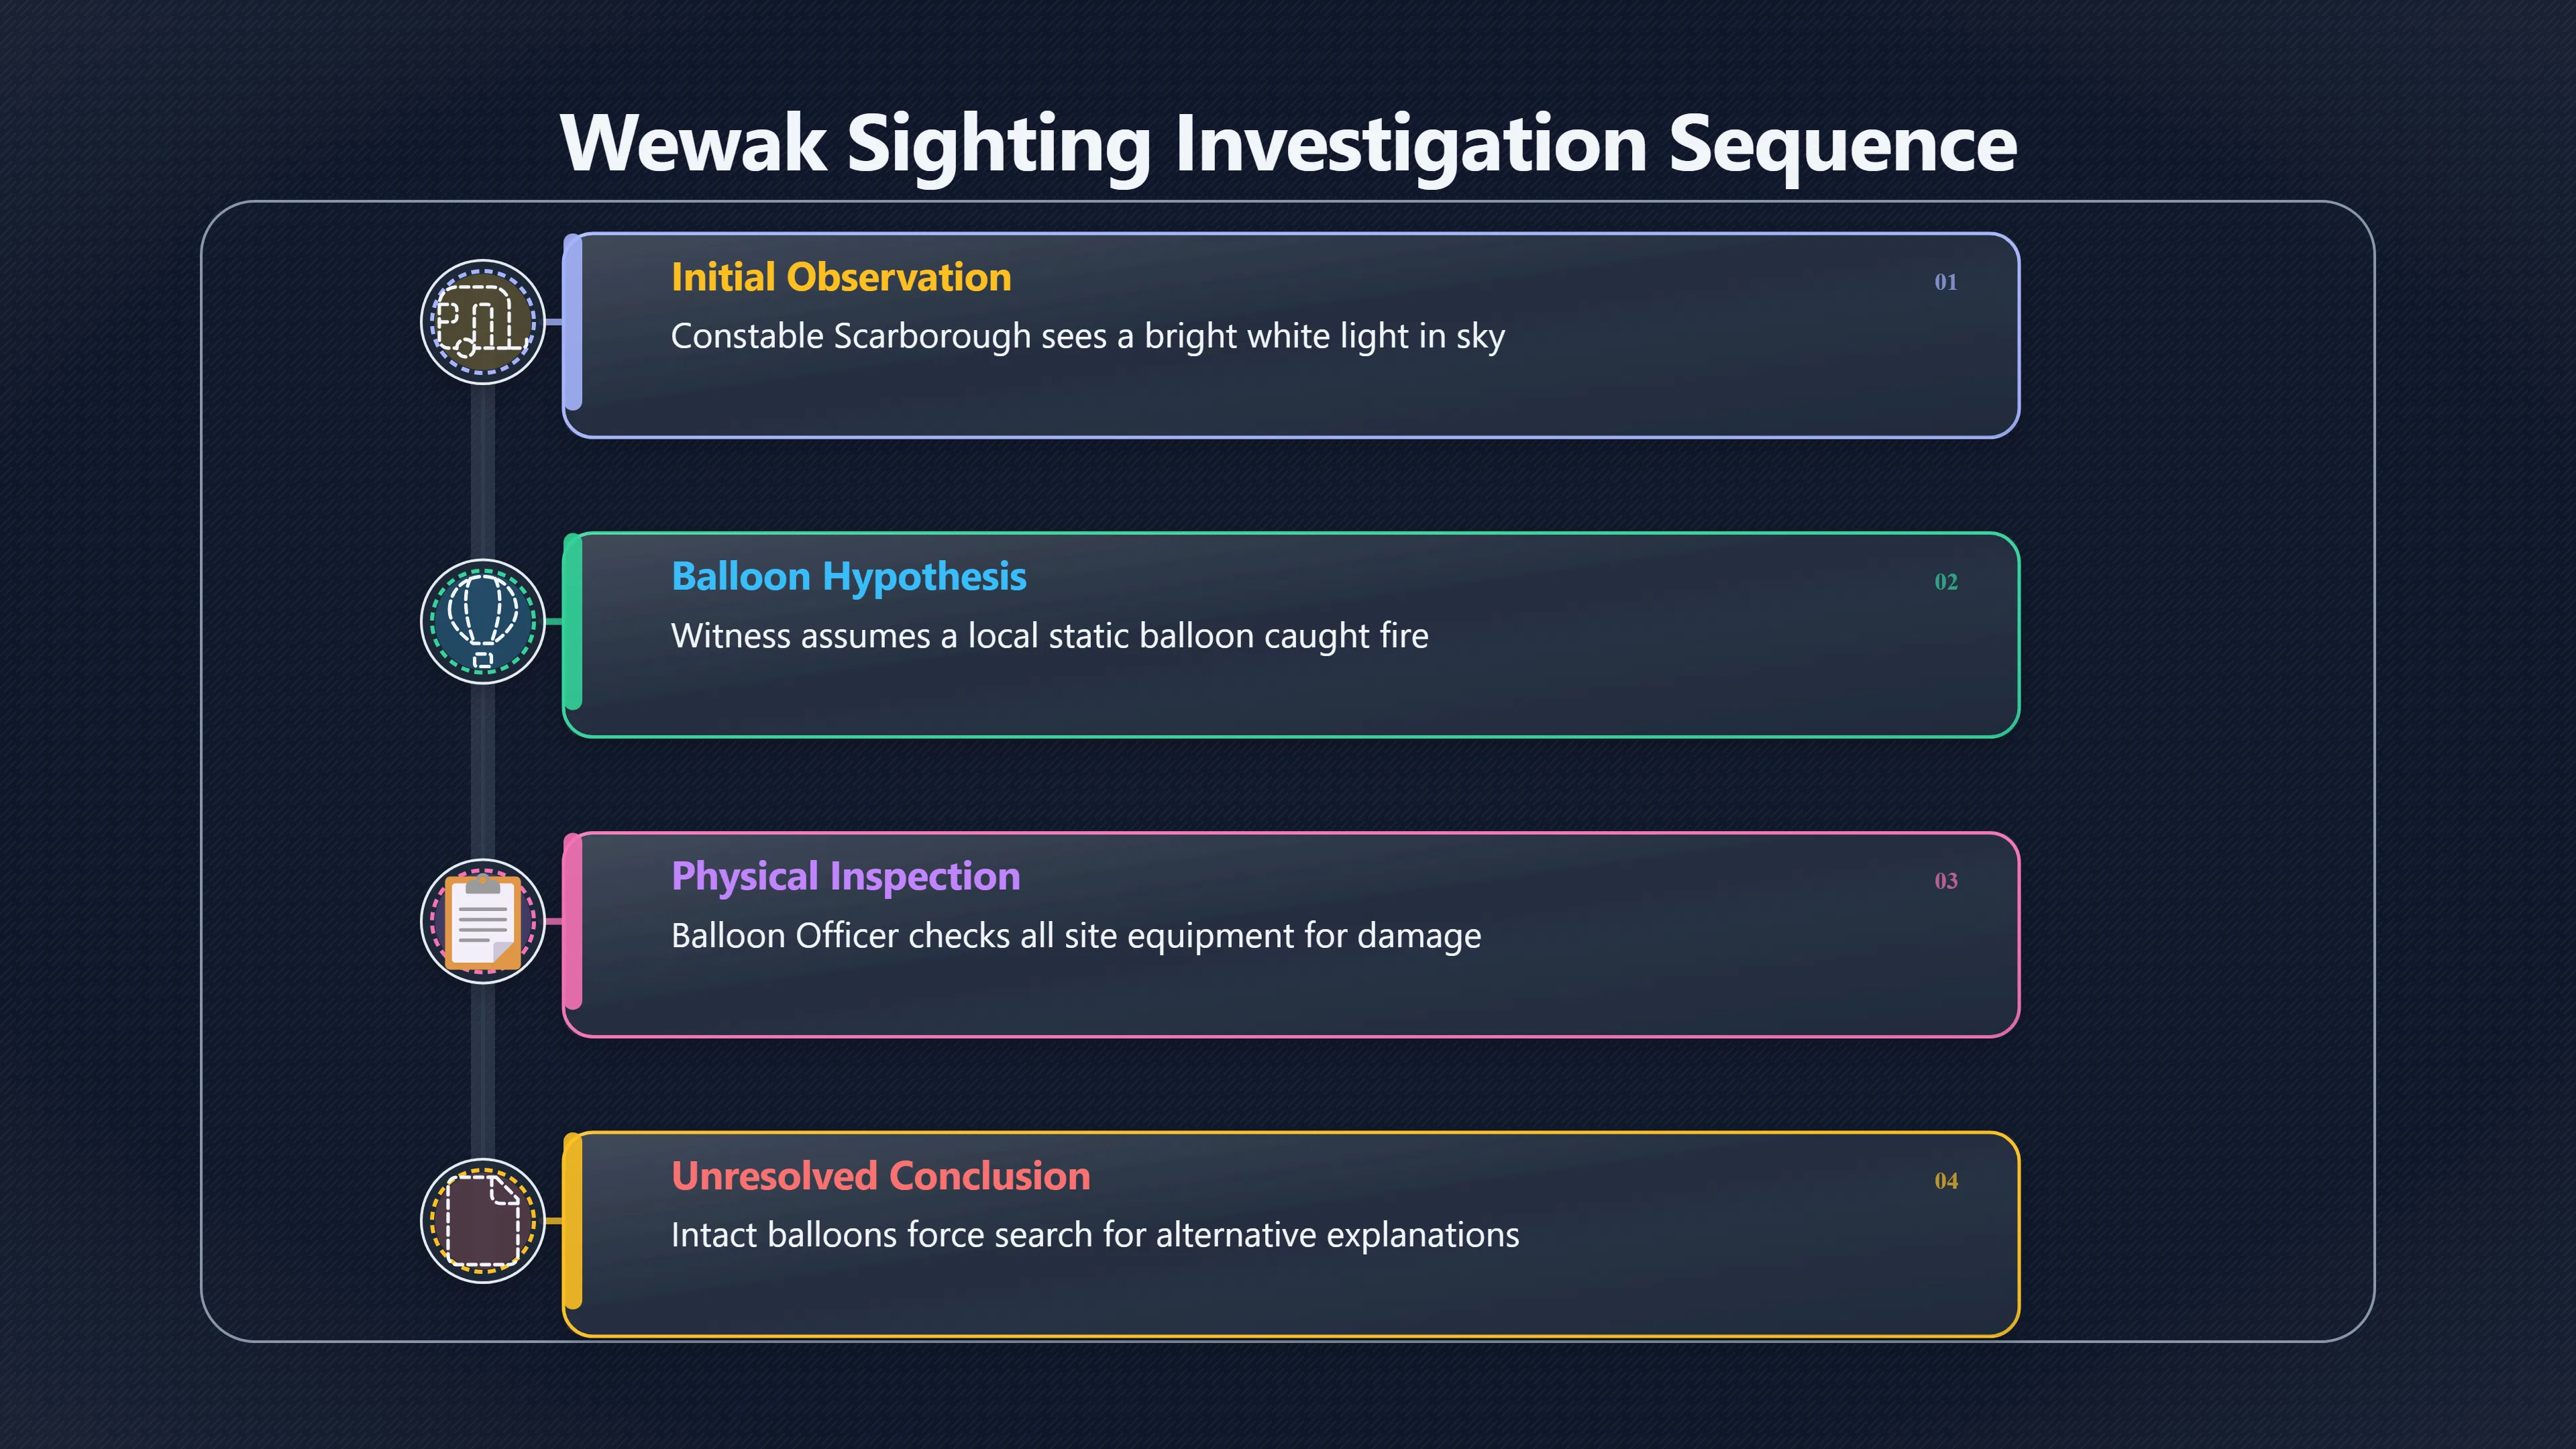The height and width of the screenshot is (1449, 2576).
Task: Select the Unresolved Conclusion heading
Action: (x=880, y=1176)
